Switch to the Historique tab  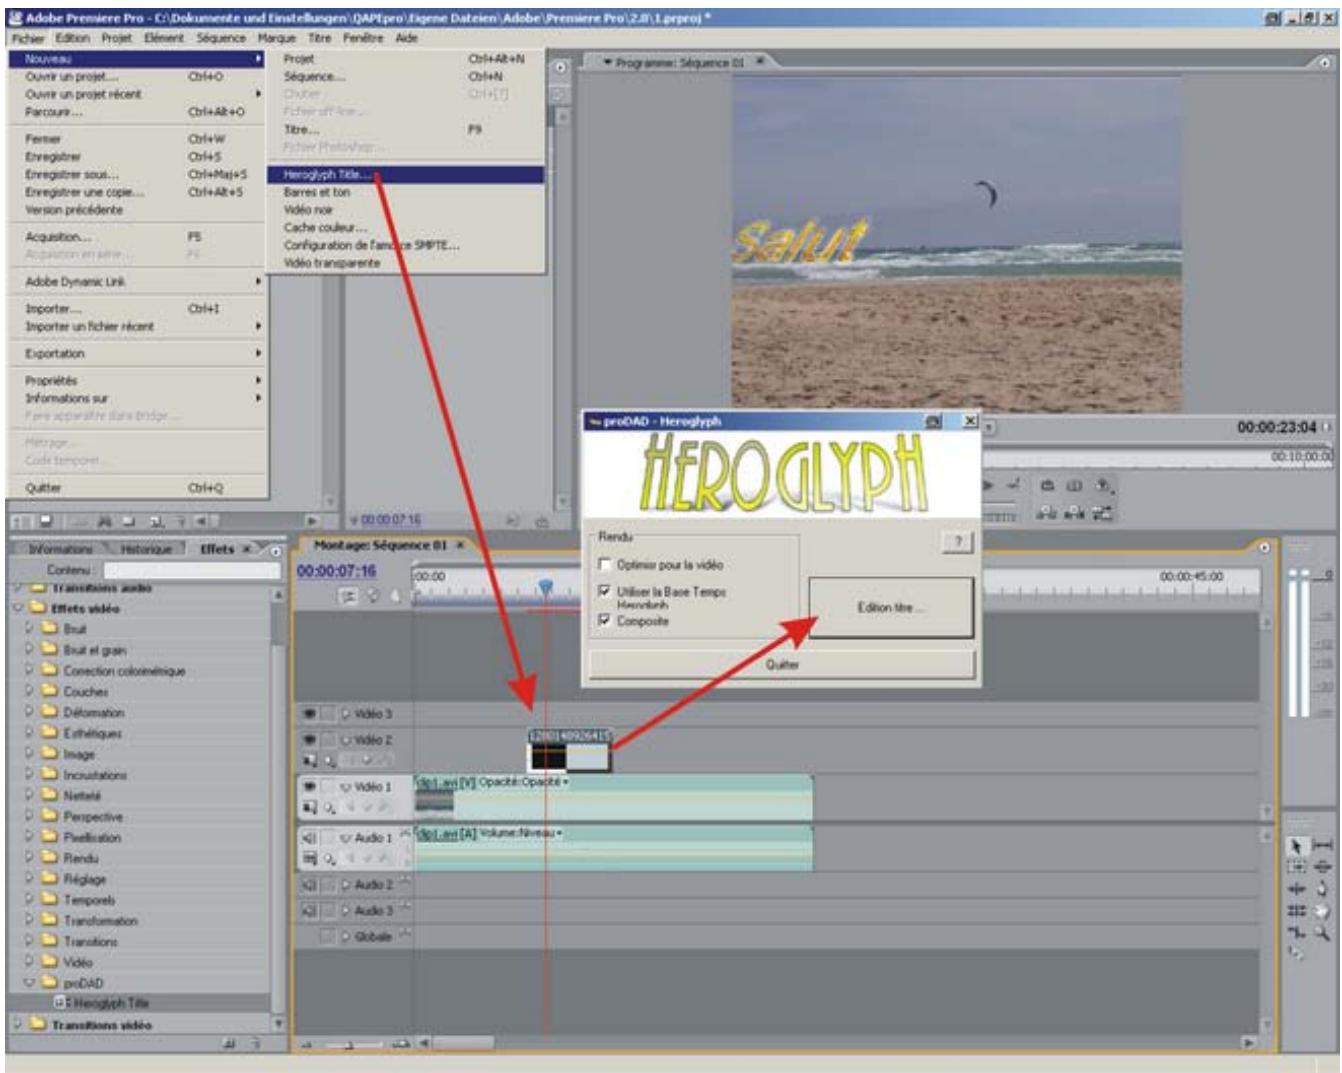(146, 549)
